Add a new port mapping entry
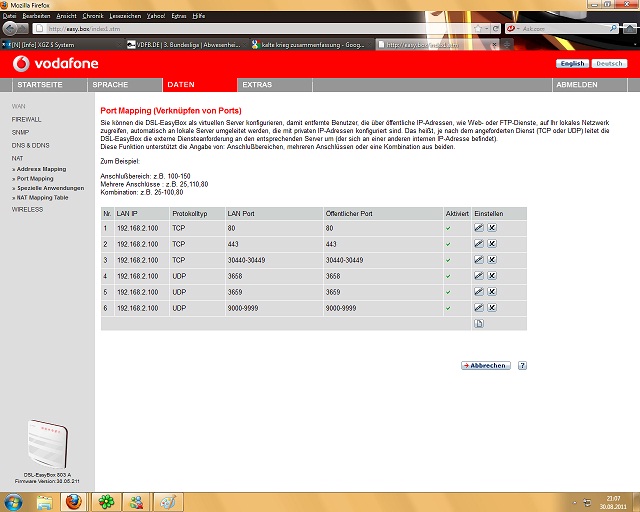This screenshot has width=640, height=512. (479, 323)
